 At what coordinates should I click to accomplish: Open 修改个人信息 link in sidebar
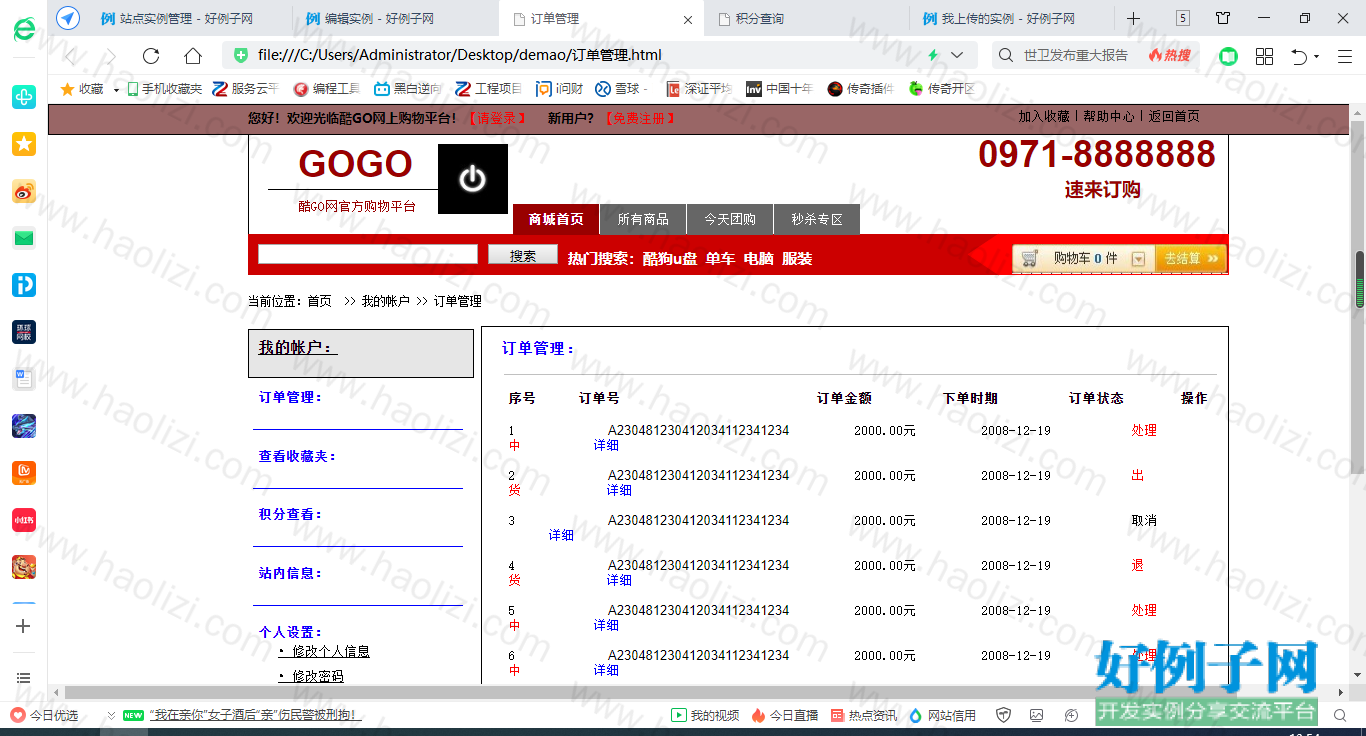pyautogui.click(x=331, y=651)
